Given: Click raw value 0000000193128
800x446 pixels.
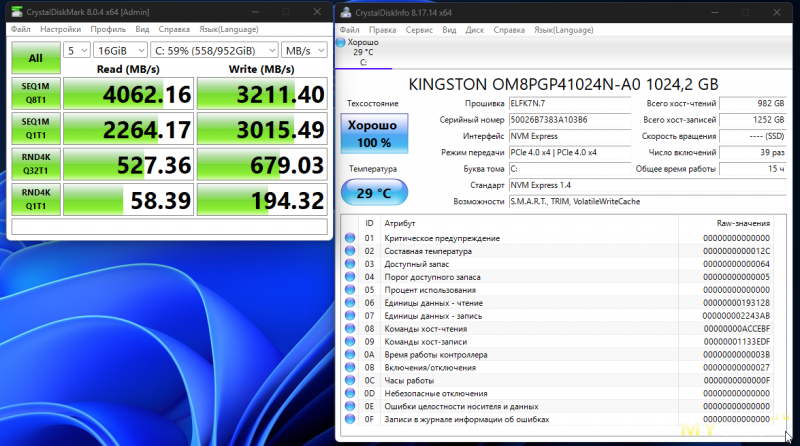Looking at the screenshot, I should click(x=736, y=303).
